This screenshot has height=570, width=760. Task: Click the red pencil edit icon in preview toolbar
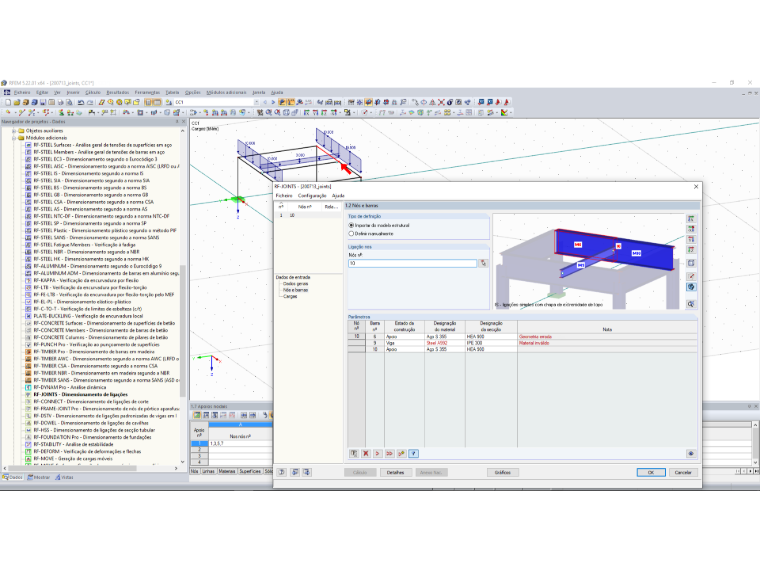[691, 276]
